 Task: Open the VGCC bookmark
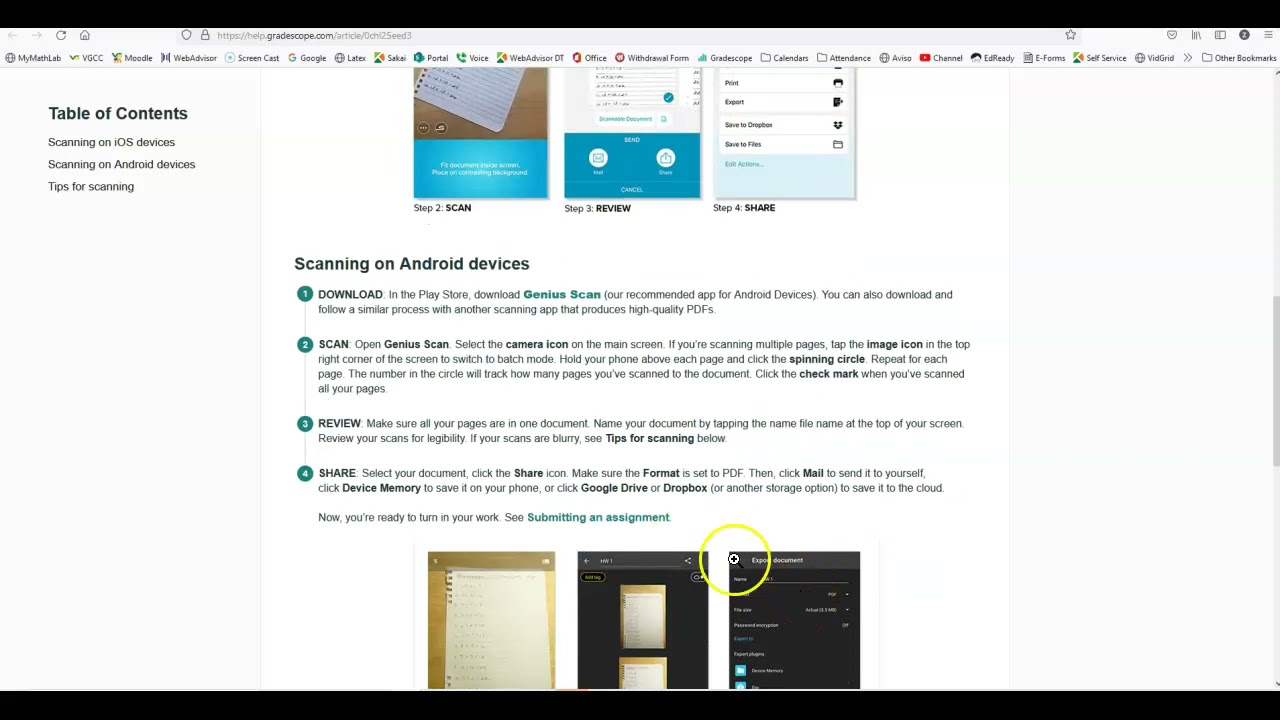tap(86, 58)
